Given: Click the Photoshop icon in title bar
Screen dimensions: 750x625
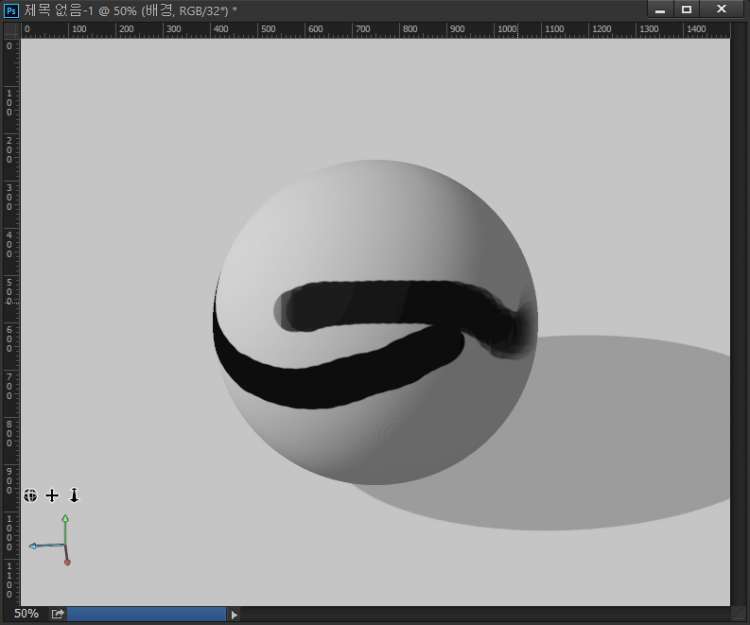Looking at the screenshot, I should point(11,9).
